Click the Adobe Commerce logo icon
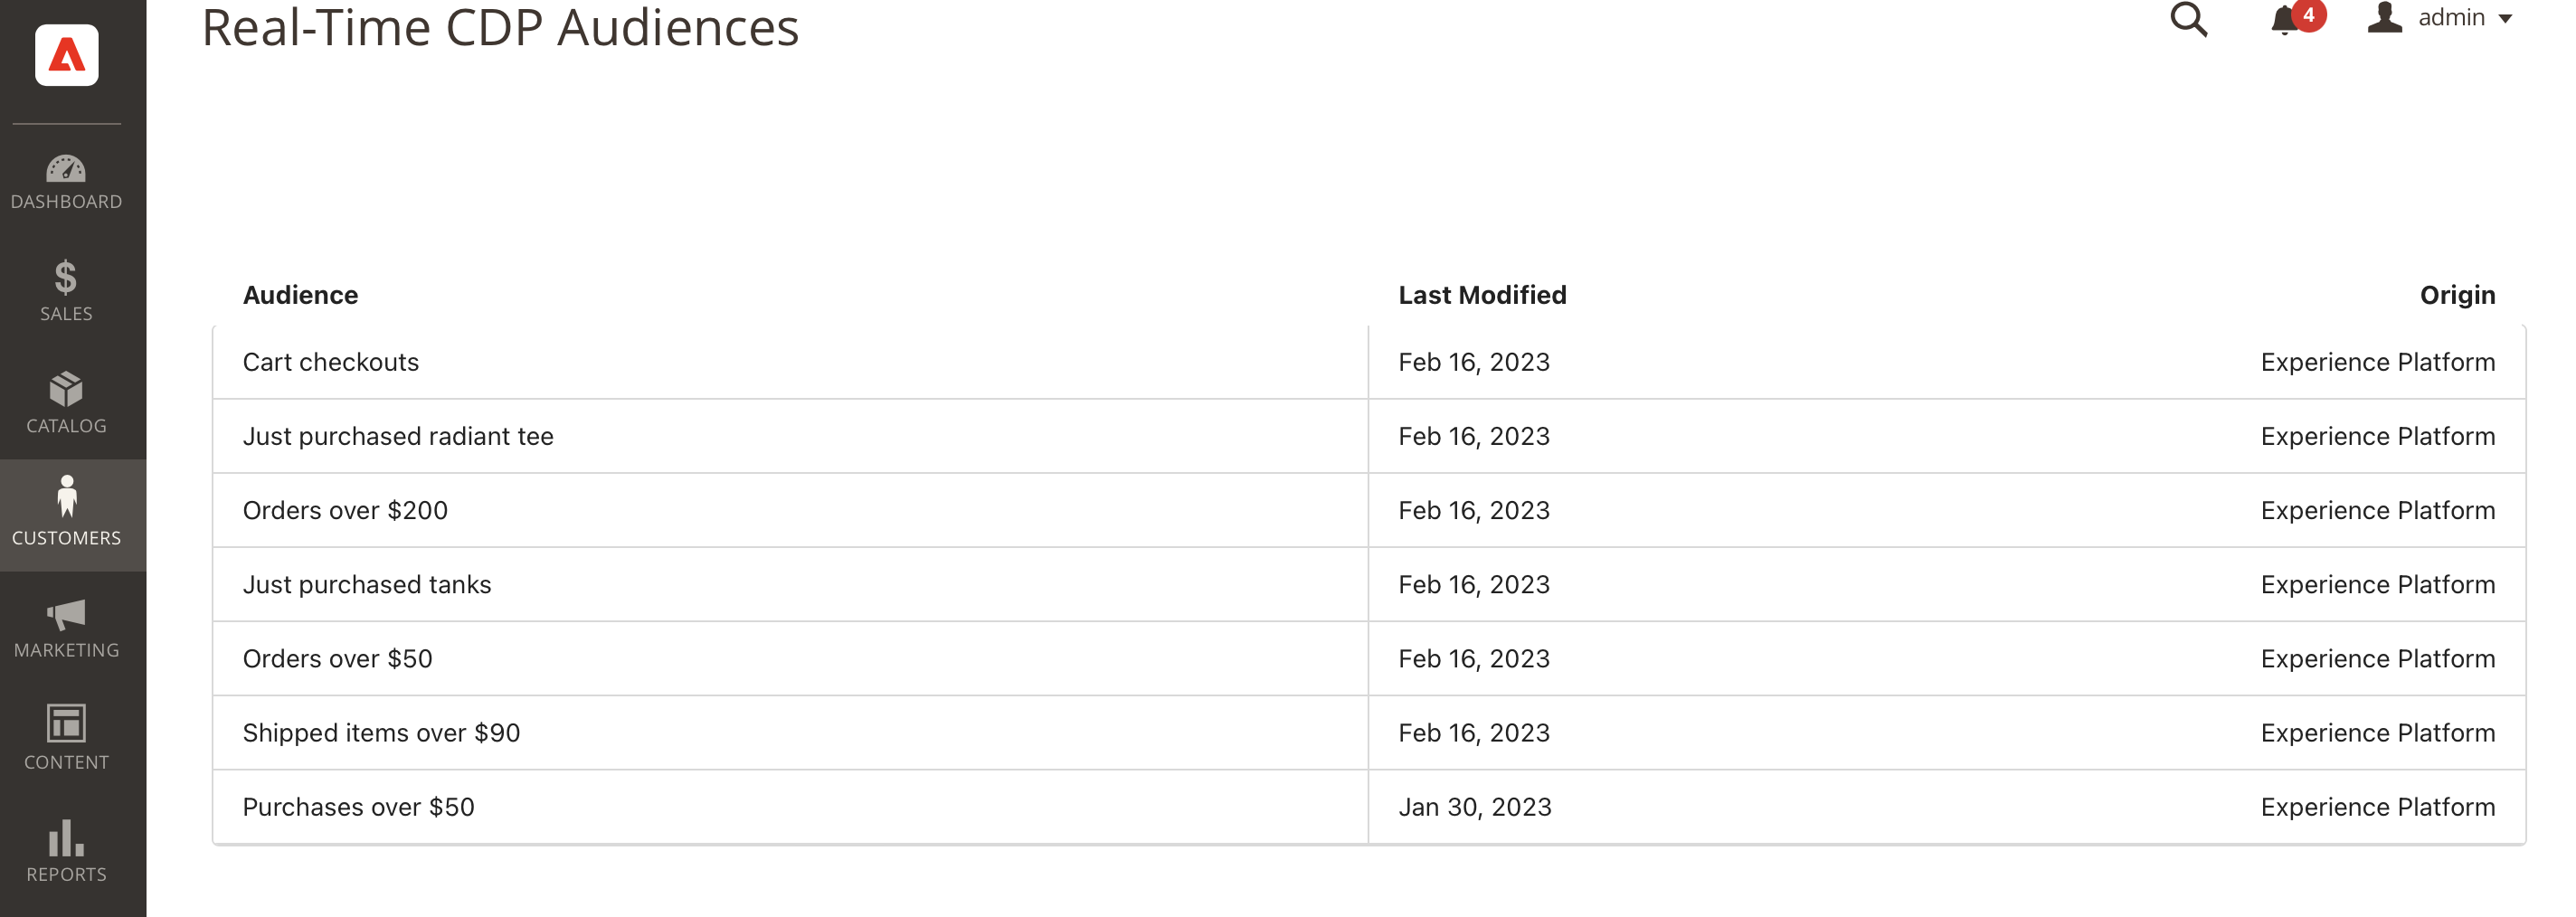 click(x=66, y=55)
